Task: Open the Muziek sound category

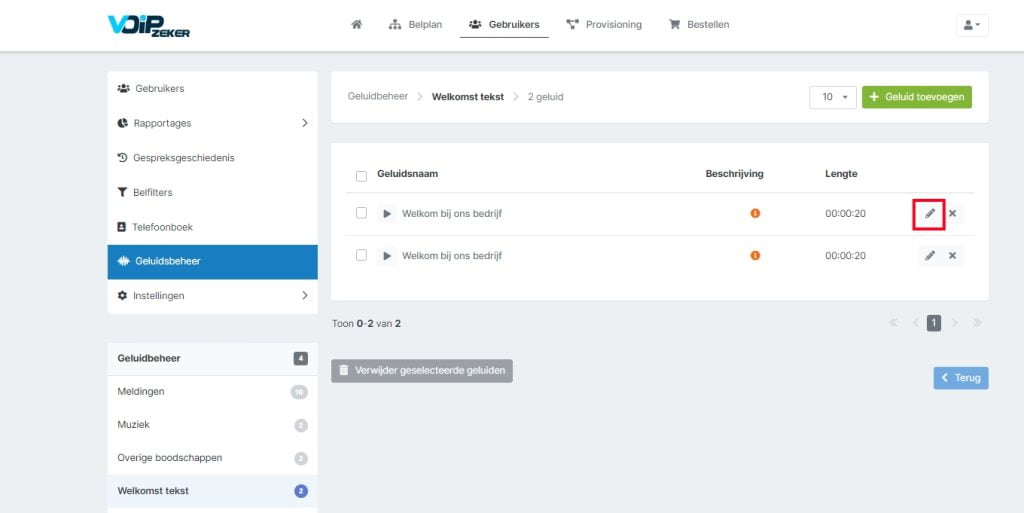Action: pos(212,425)
